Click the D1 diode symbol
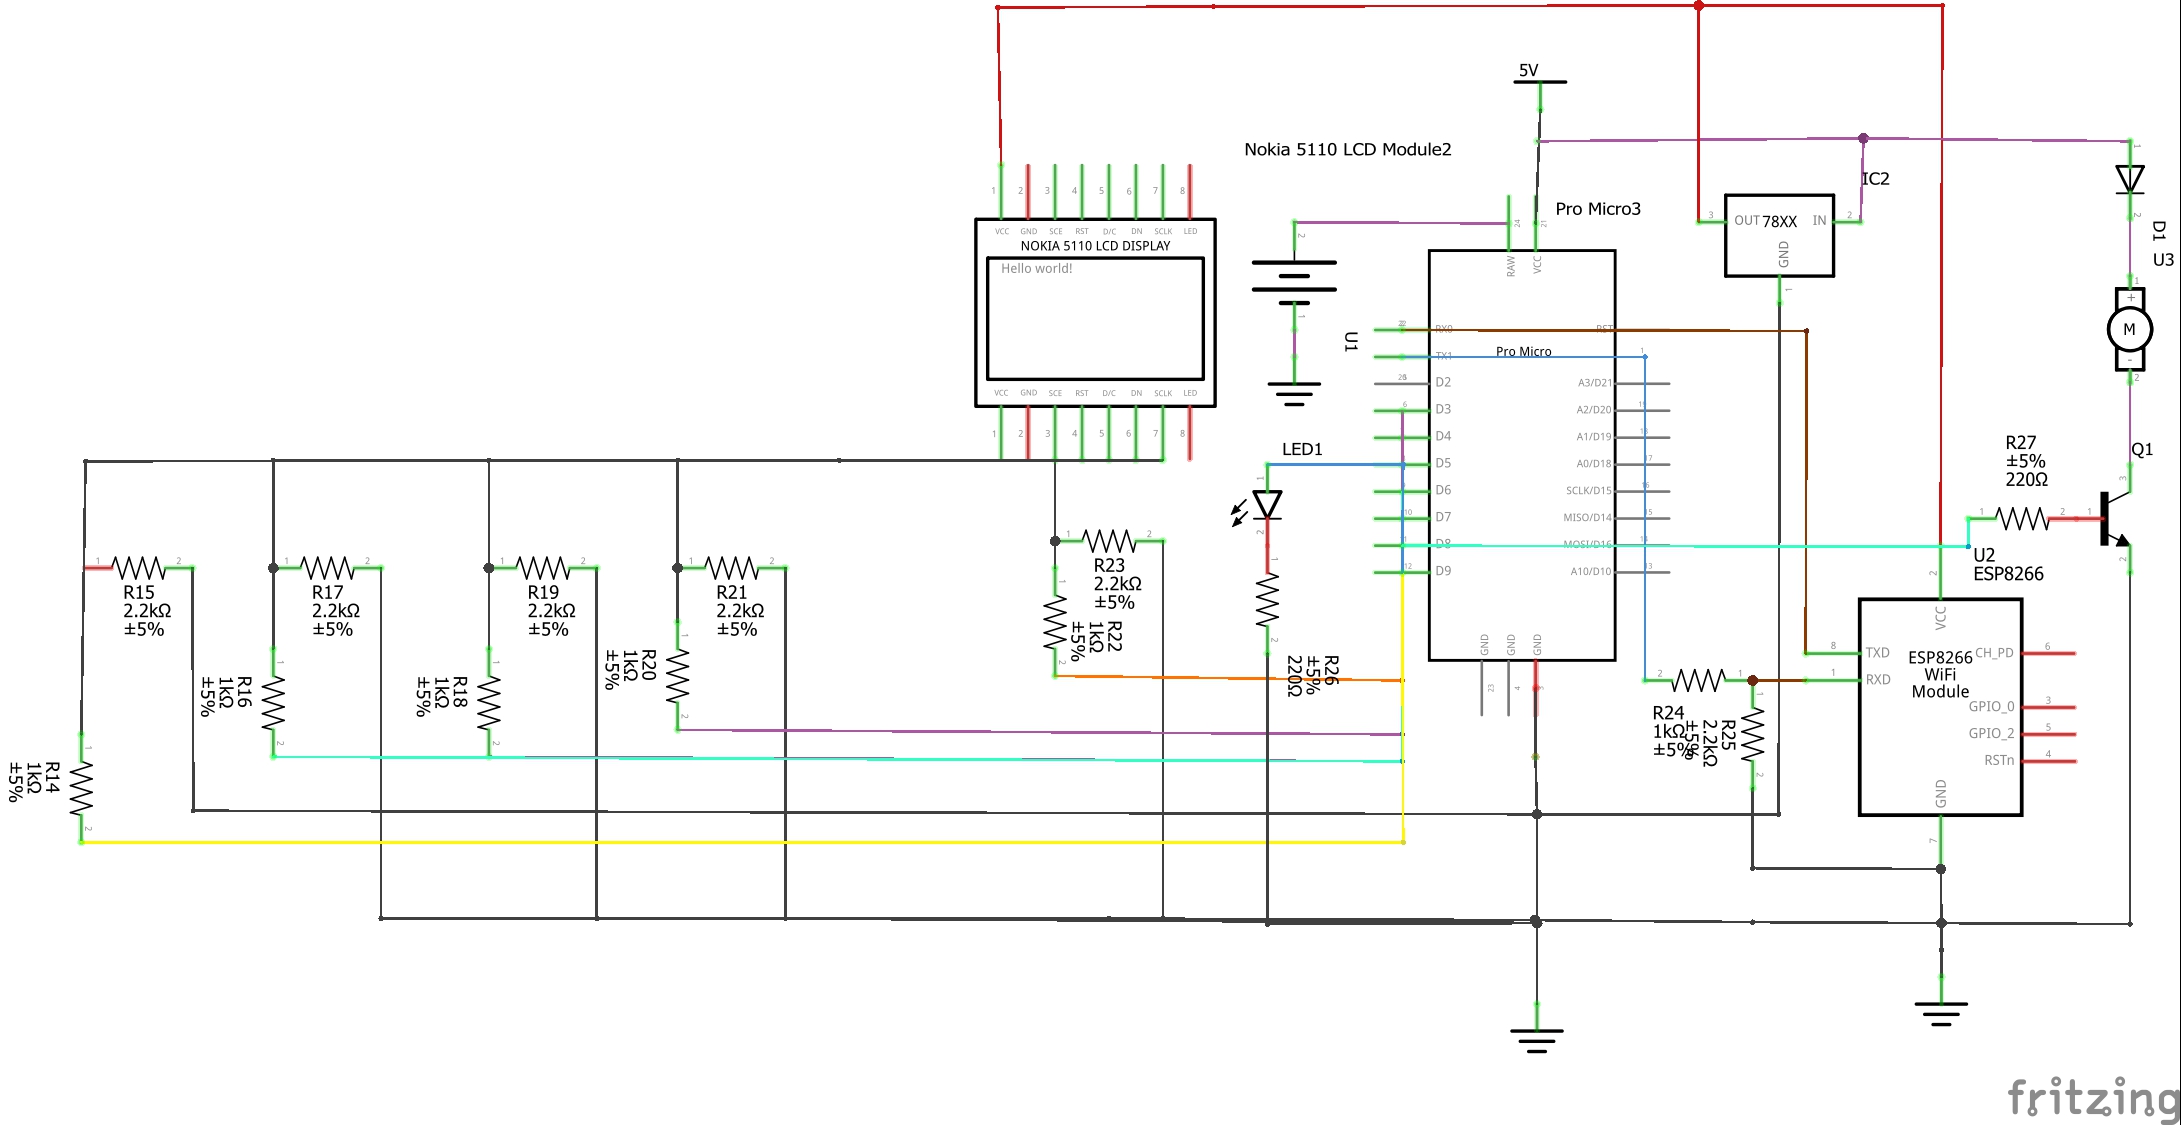The width and height of the screenshot is (2181, 1125). [2130, 180]
